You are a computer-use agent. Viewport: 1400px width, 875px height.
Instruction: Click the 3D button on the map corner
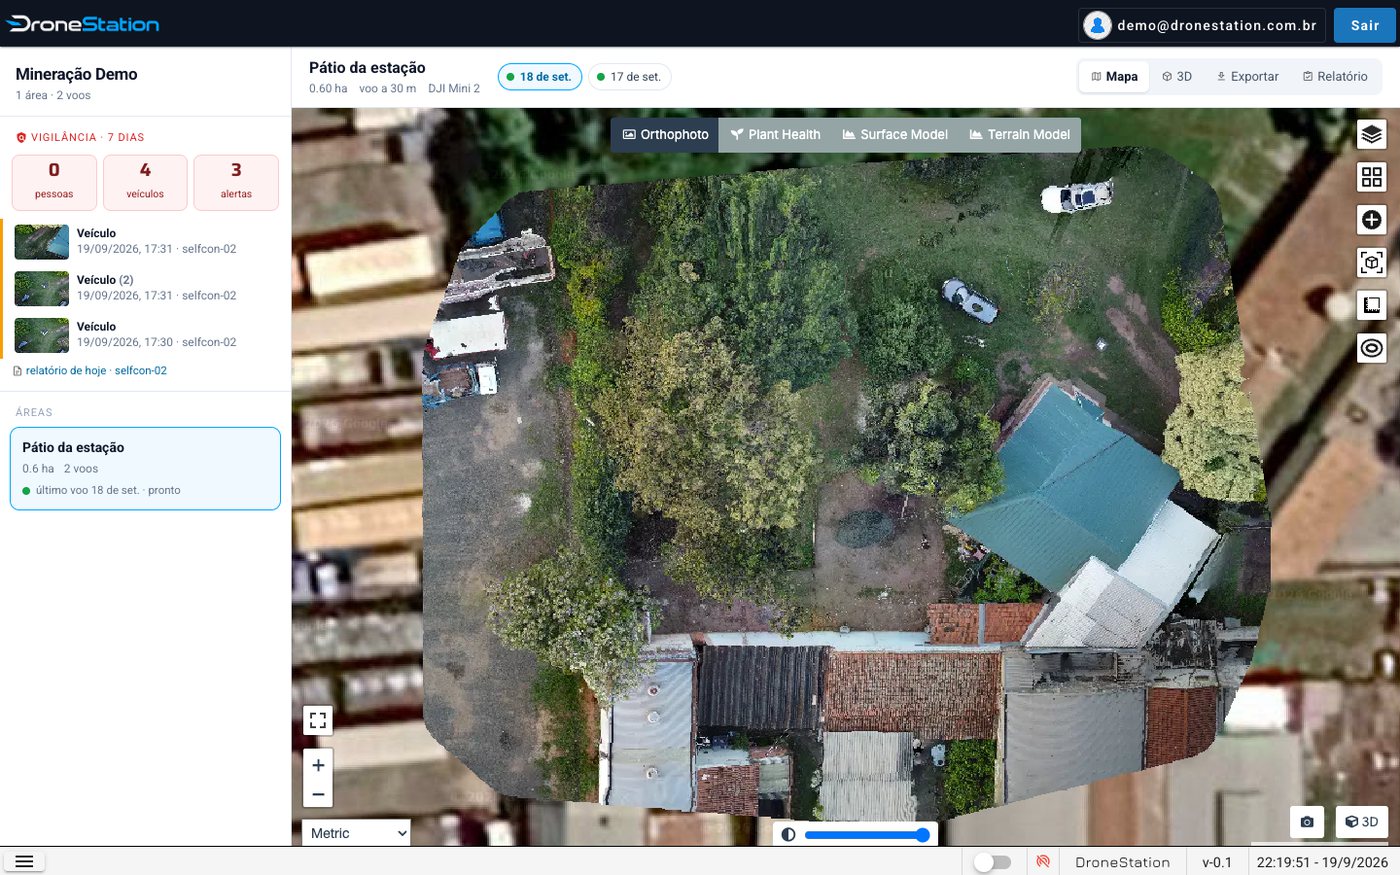1361,822
